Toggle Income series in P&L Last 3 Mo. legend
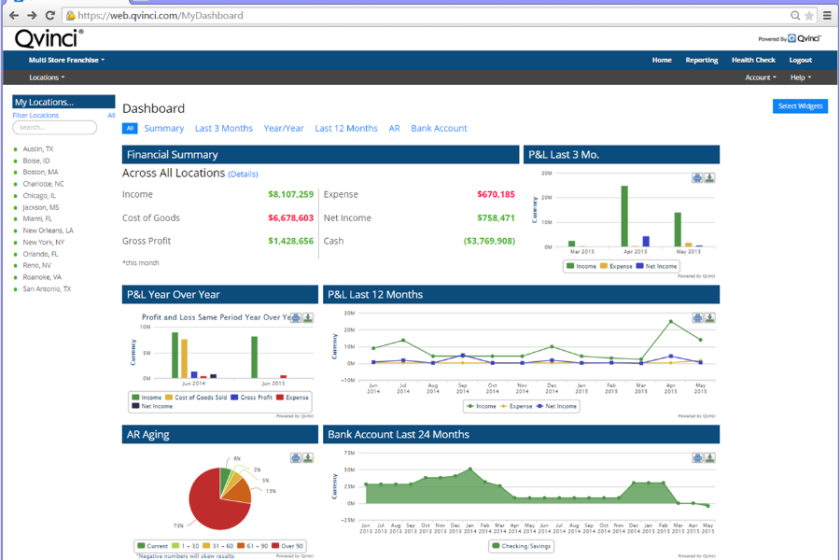This screenshot has width=840, height=560. point(581,266)
